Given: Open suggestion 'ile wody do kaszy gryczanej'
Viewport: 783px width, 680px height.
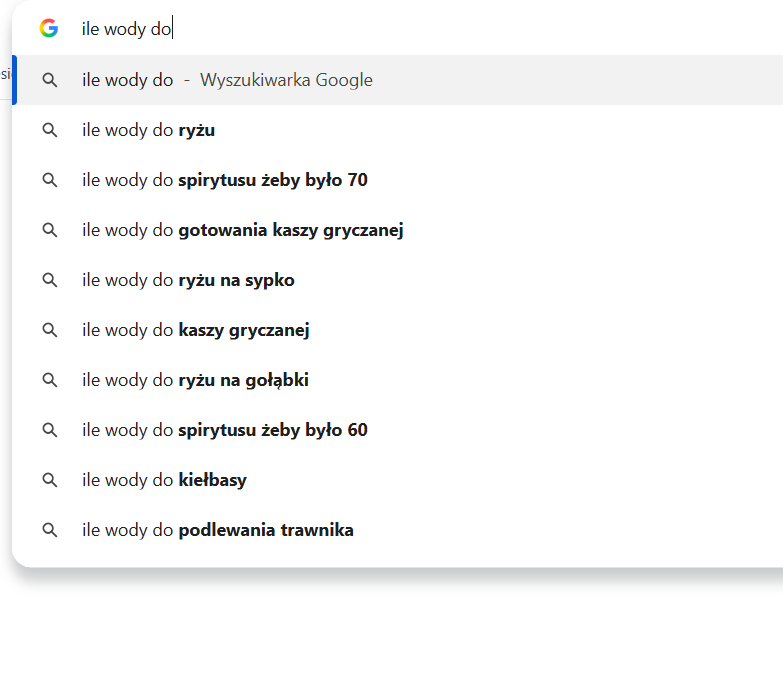Looking at the screenshot, I should (x=397, y=330).
